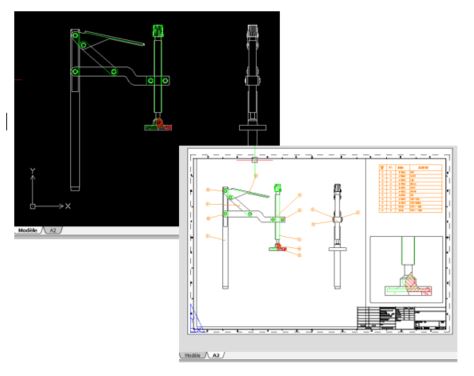Click the UCS origin square in model space
The image size is (474, 376).
tap(33, 206)
